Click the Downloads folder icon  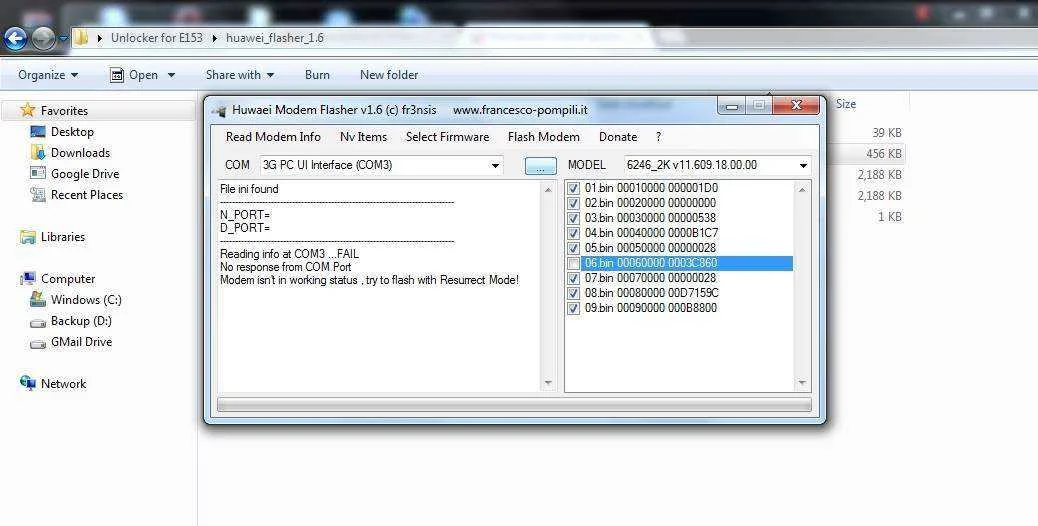[x=38, y=153]
